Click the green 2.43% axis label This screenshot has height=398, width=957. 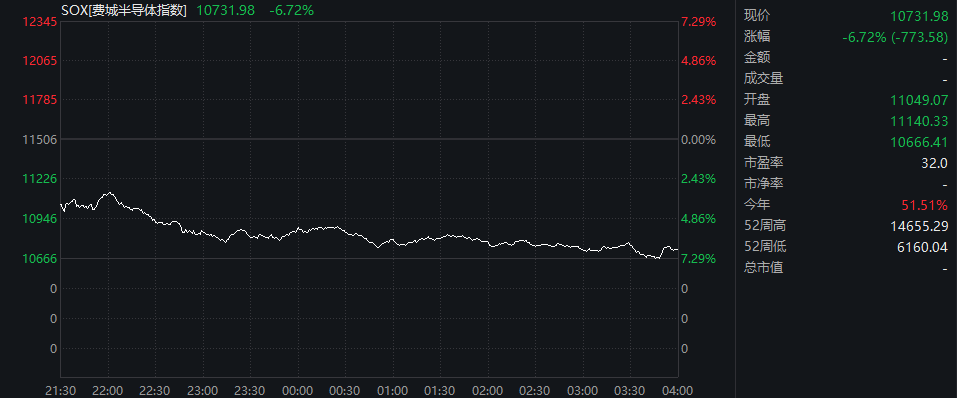point(699,179)
